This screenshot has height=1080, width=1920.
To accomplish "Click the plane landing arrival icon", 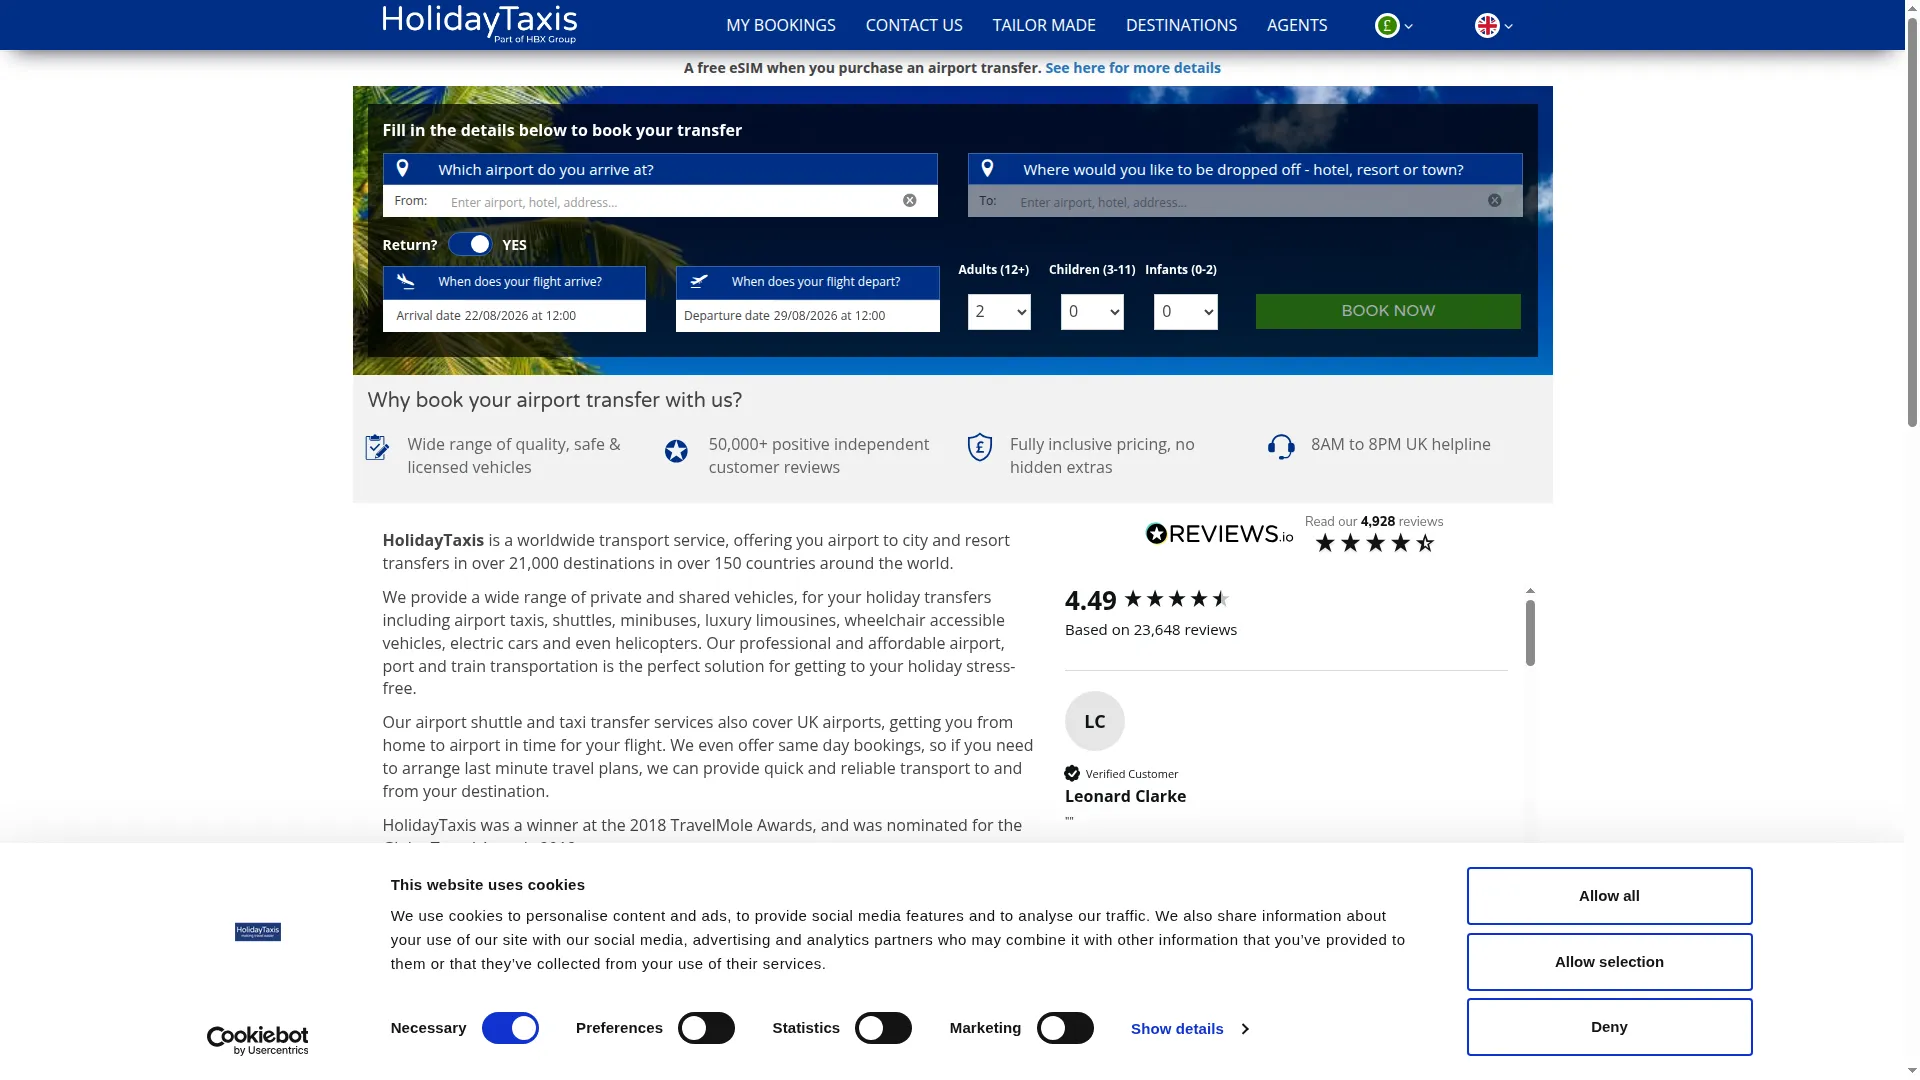I will click(x=405, y=282).
